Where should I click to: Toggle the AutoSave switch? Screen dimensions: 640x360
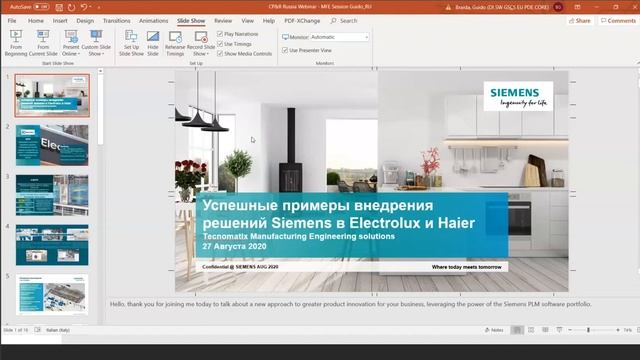41,7
